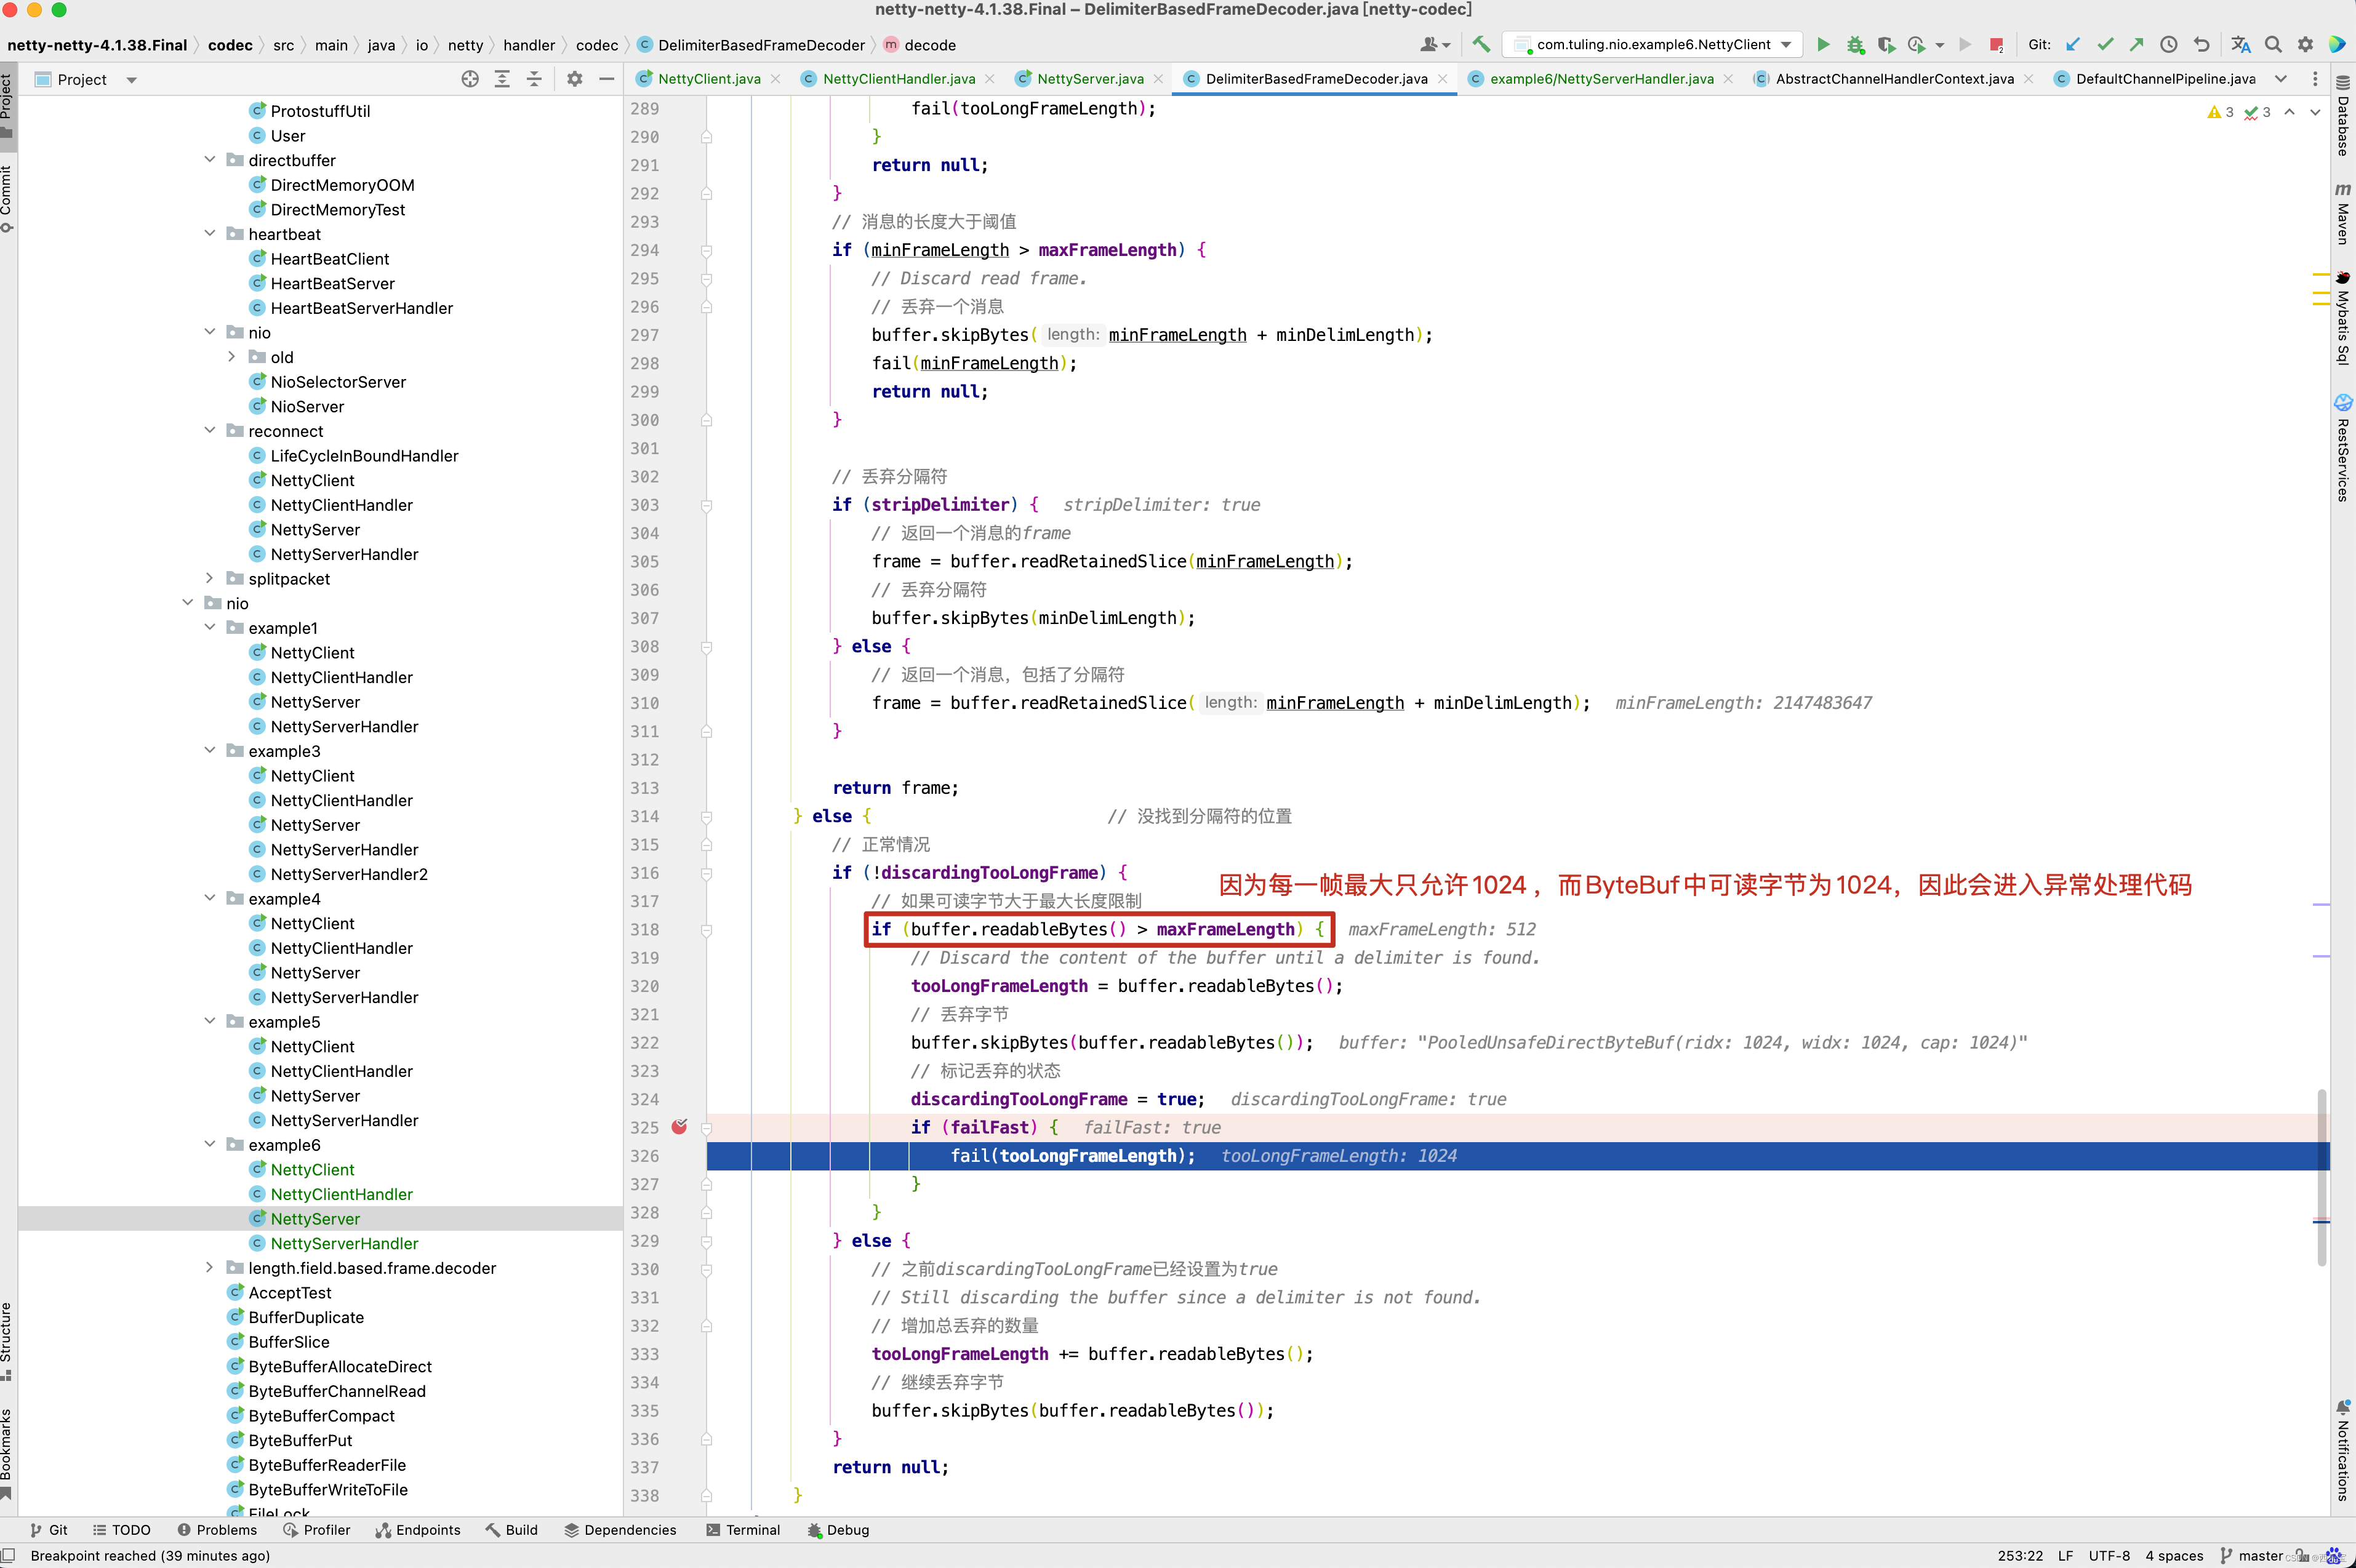Switch to example6/NettyServerHandler.java tab

(x=1601, y=79)
